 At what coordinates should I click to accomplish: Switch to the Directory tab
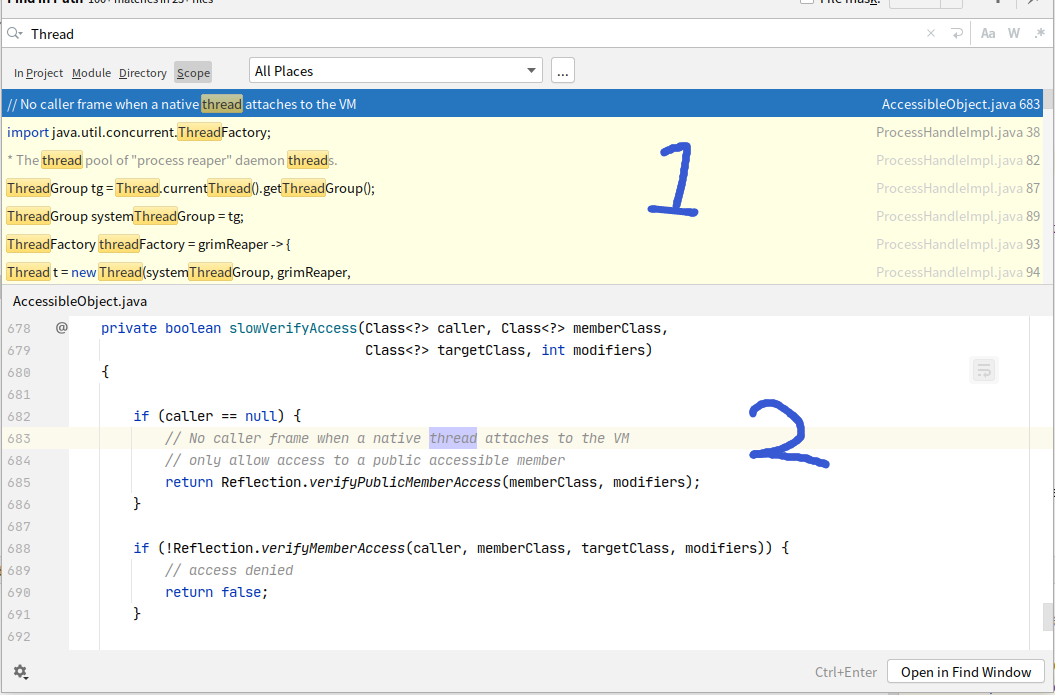[143, 73]
